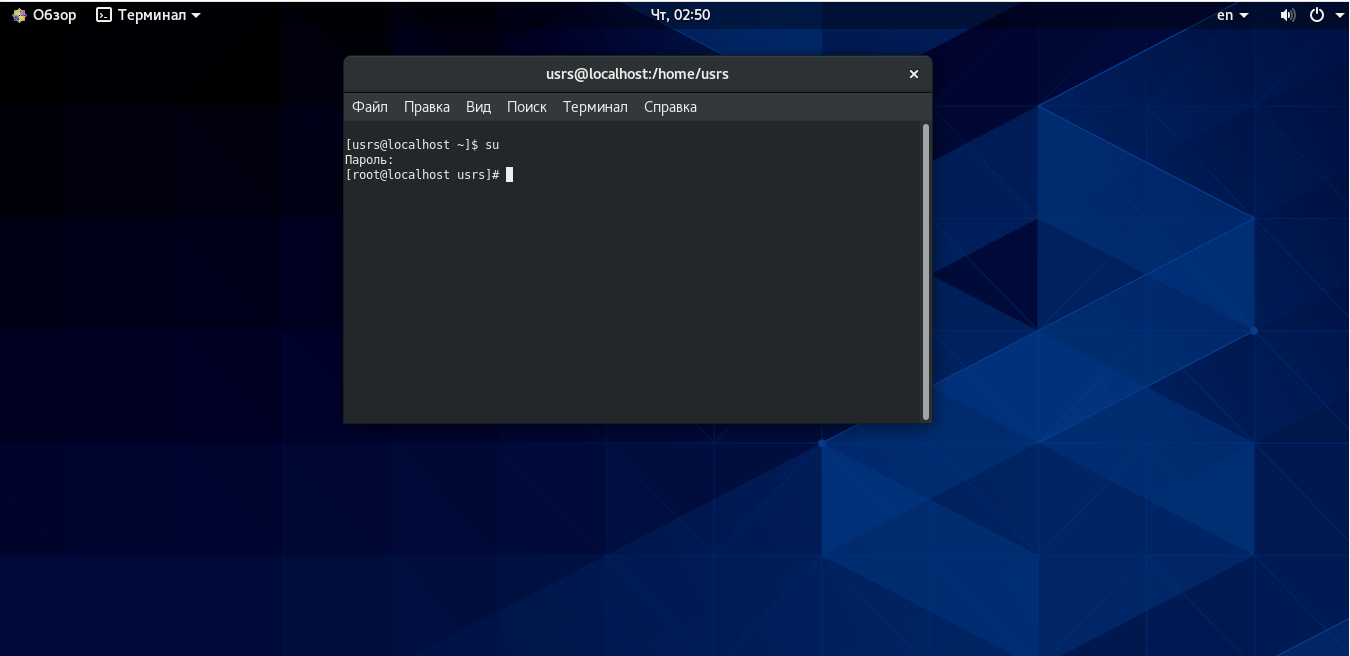Click the blinking terminal cursor
Viewport: 1350px width, 656px height.
click(510, 174)
